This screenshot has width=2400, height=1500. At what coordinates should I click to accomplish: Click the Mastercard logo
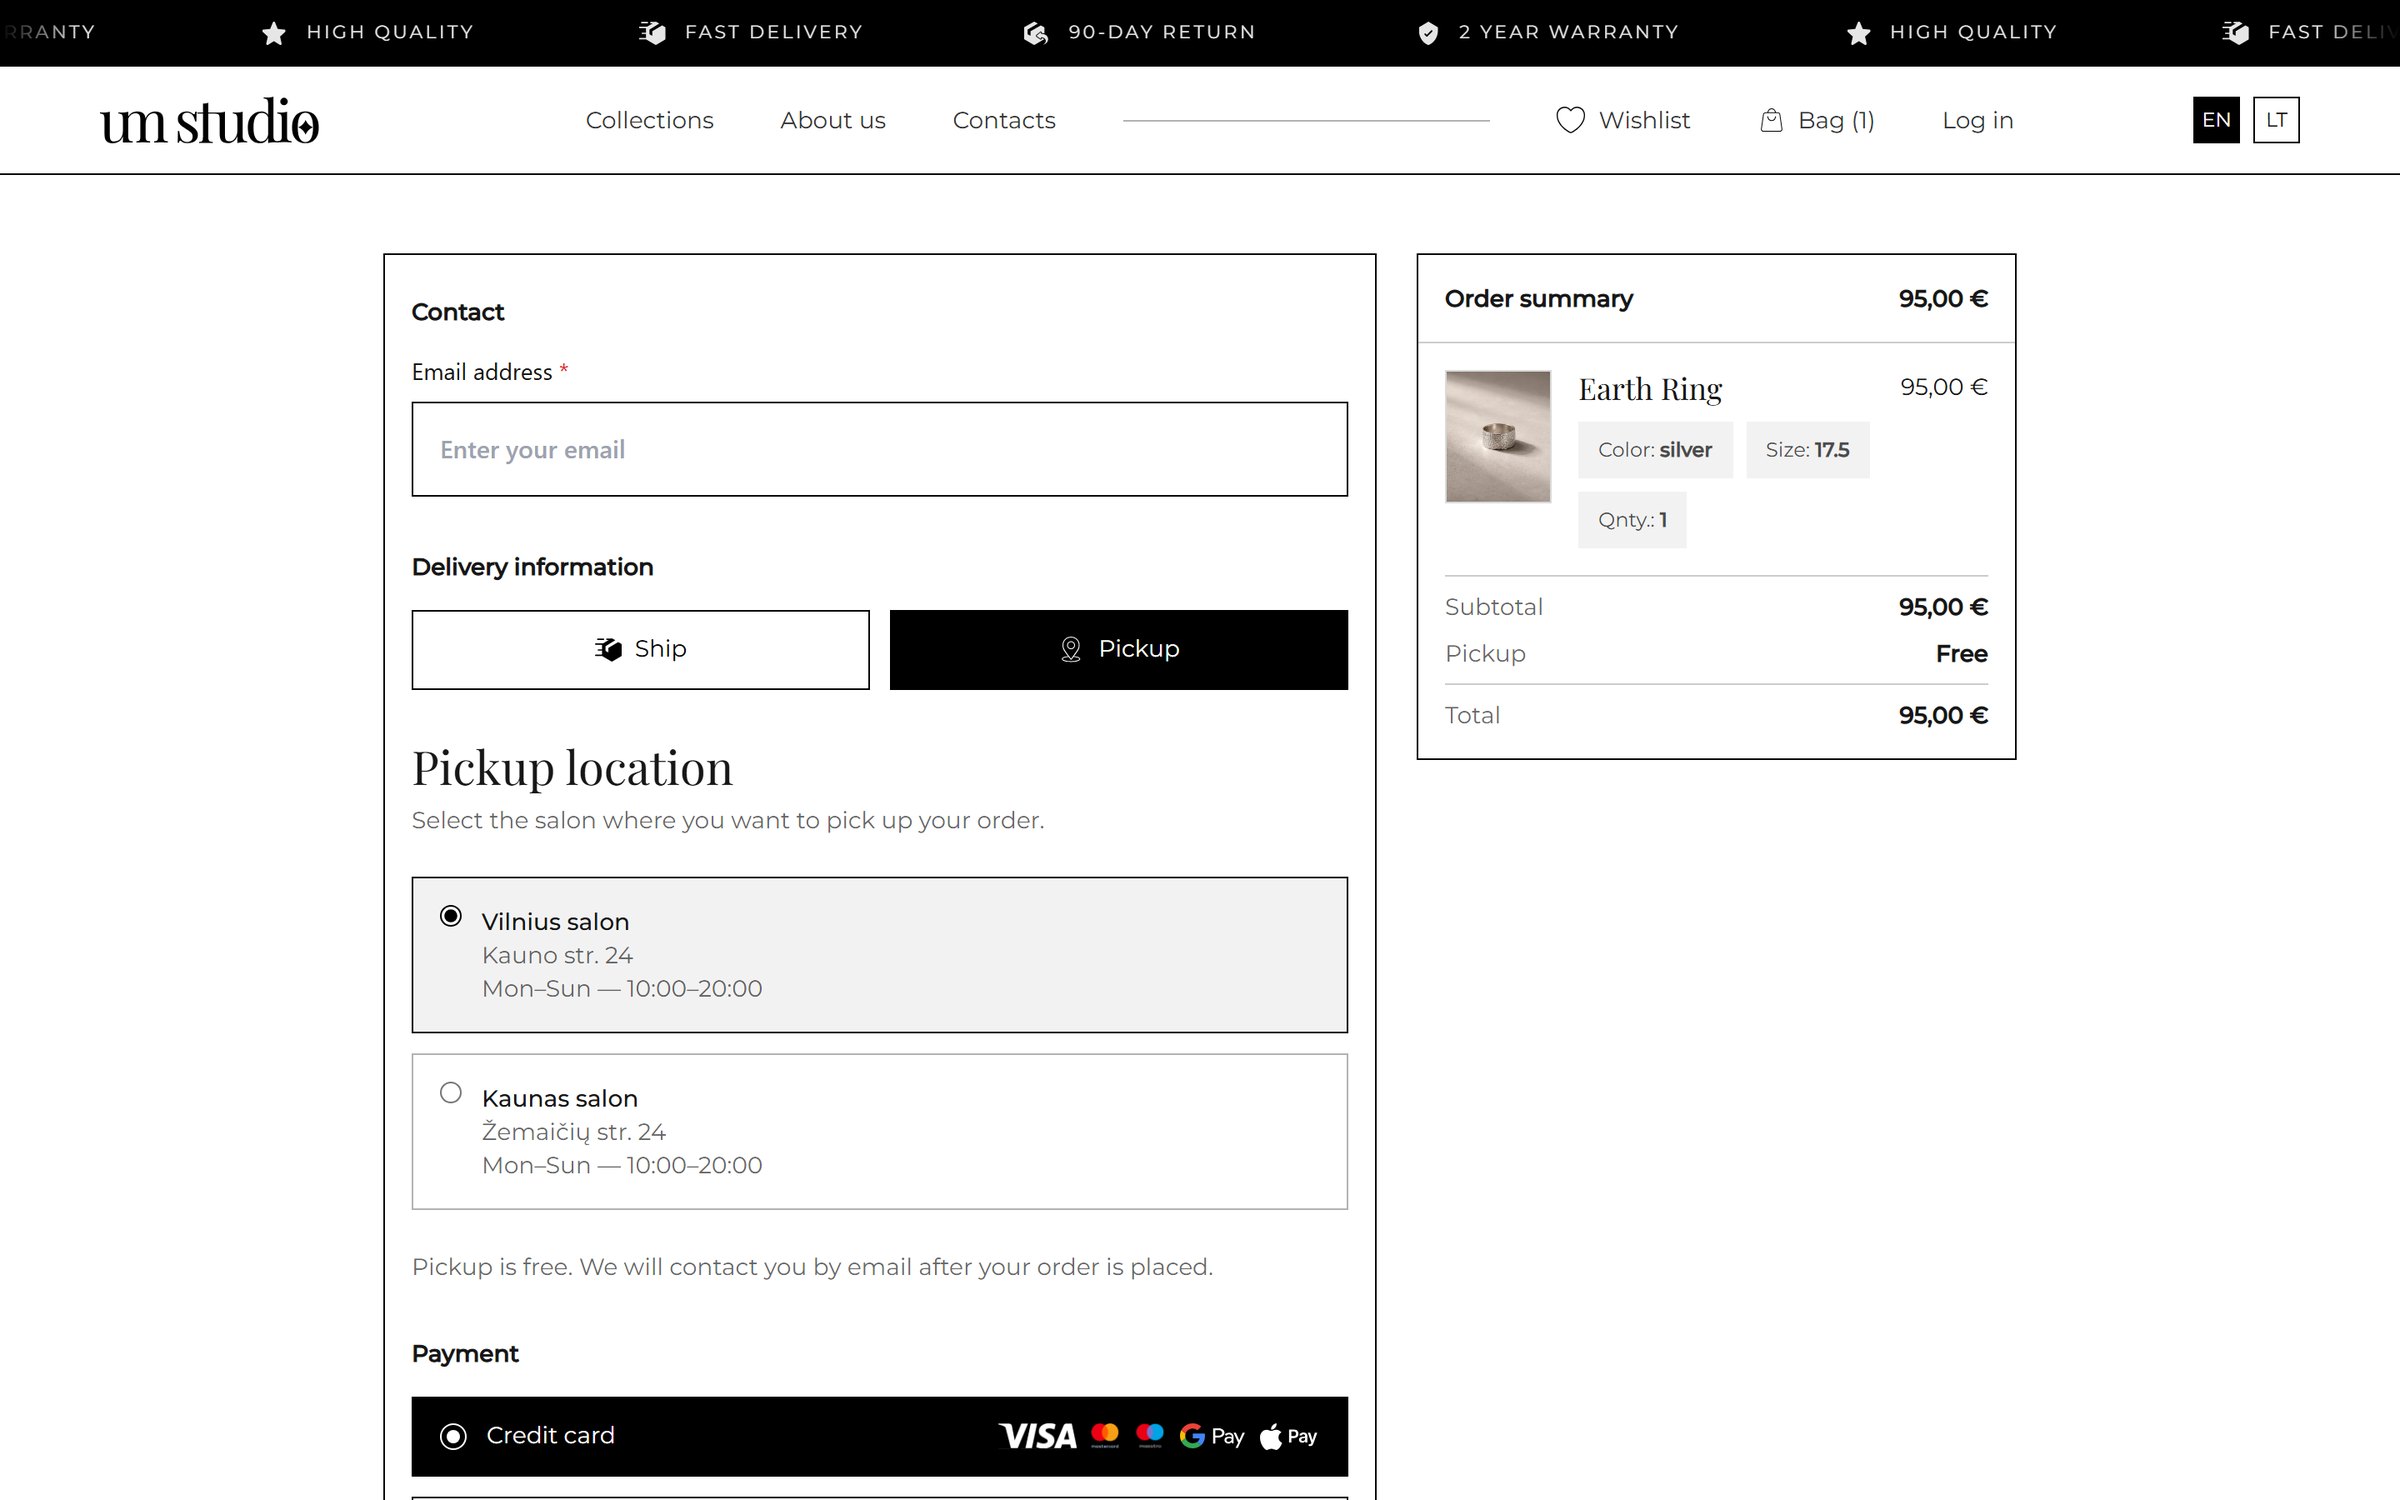(x=1105, y=1435)
